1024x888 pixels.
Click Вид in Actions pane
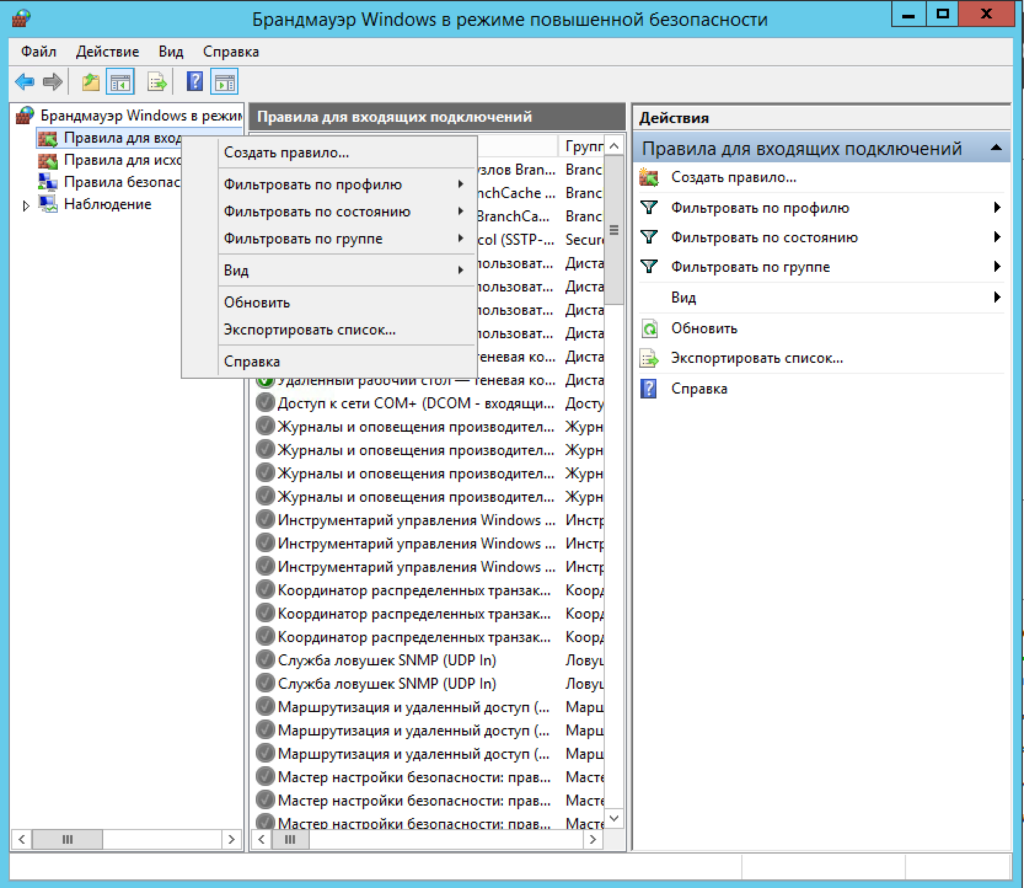(683, 298)
